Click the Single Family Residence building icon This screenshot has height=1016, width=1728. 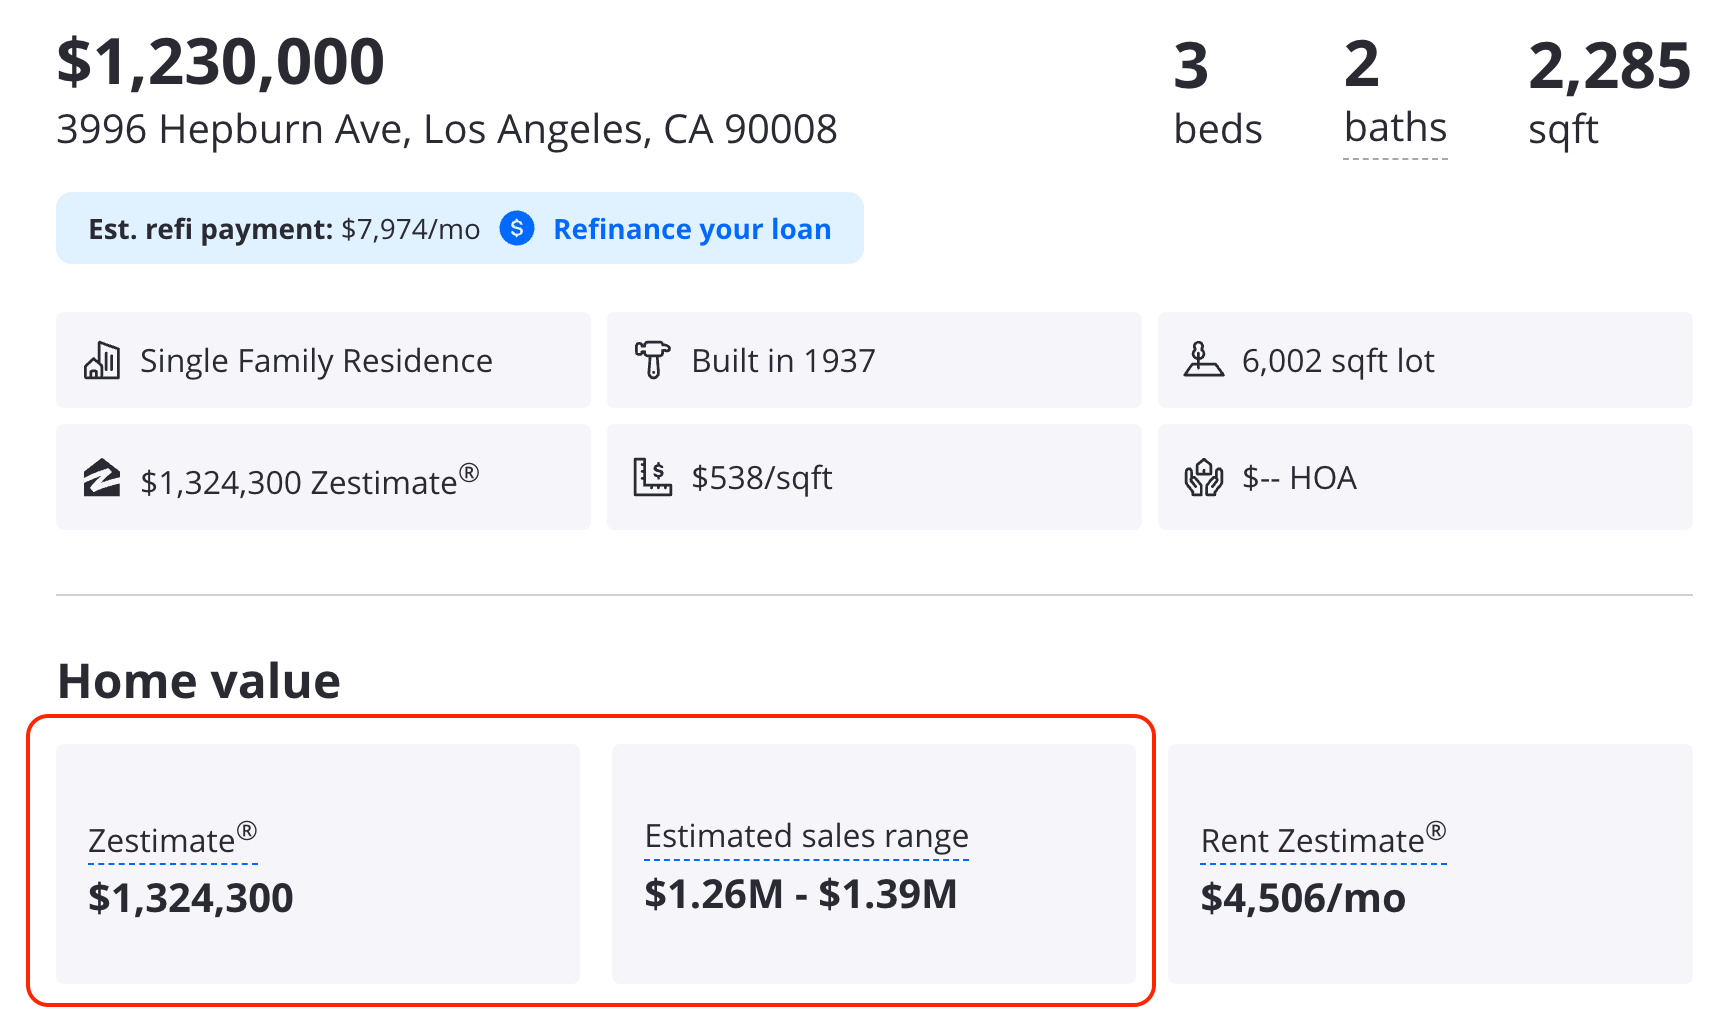(102, 361)
